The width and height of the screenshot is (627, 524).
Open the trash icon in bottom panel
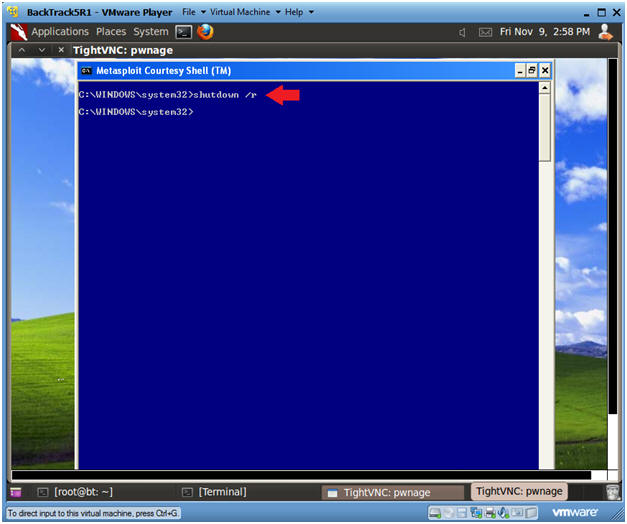612,492
